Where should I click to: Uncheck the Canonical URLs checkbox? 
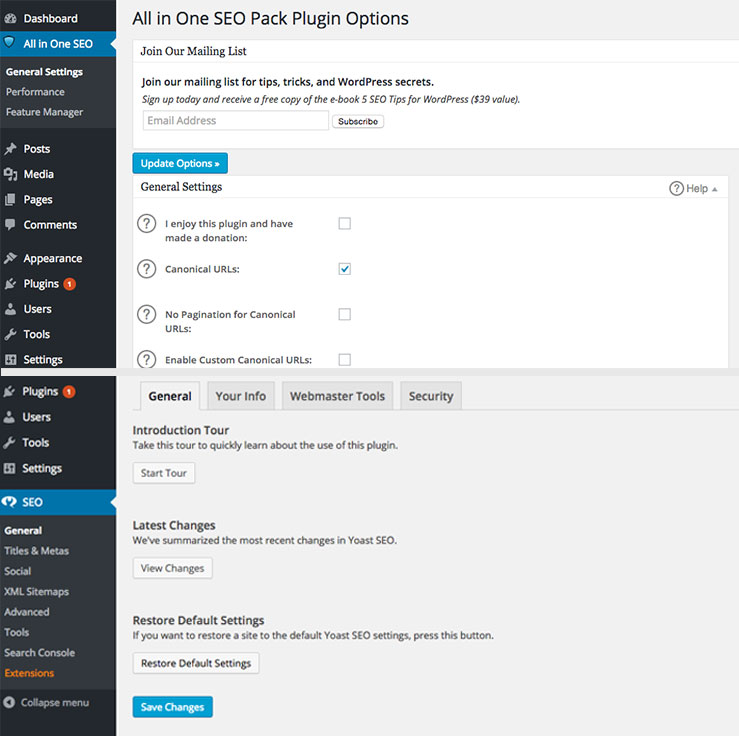(345, 269)
